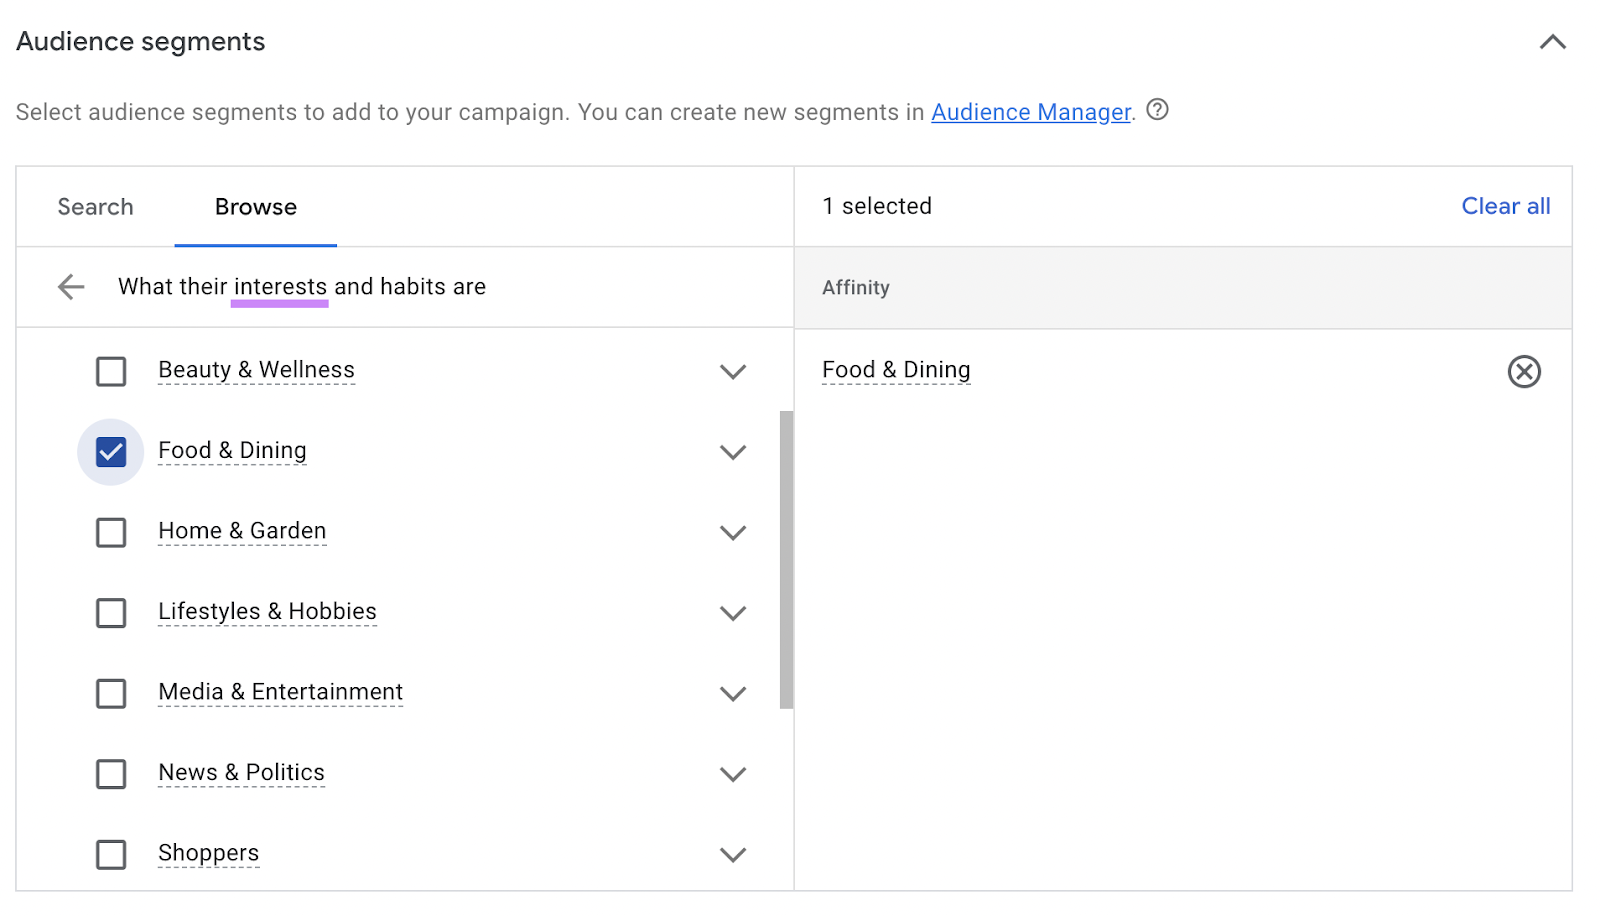Open the Audience Manager link
The height and width of the screenshot is (916, 1600).
point(1031,112)
